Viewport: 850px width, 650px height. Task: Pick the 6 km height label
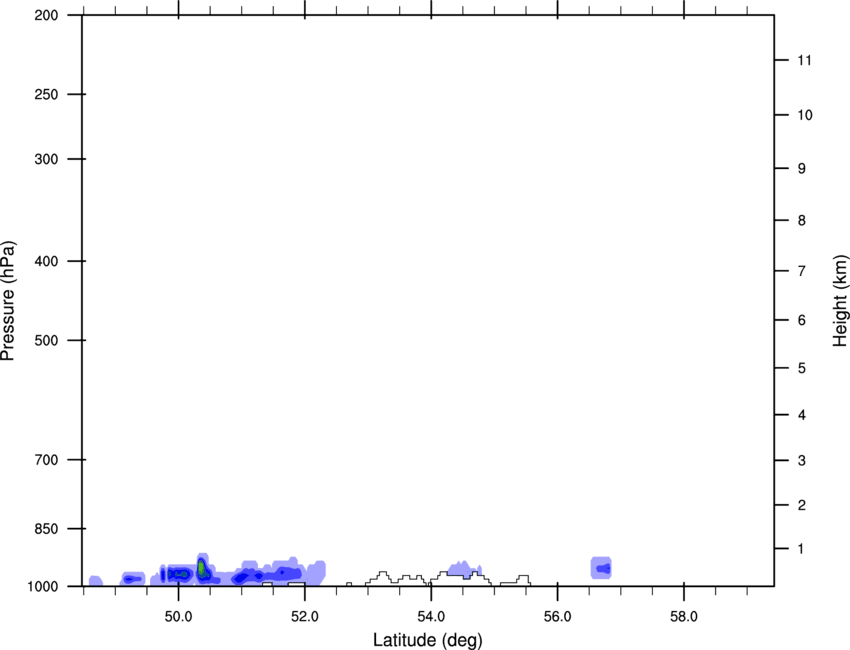[802, 320]
